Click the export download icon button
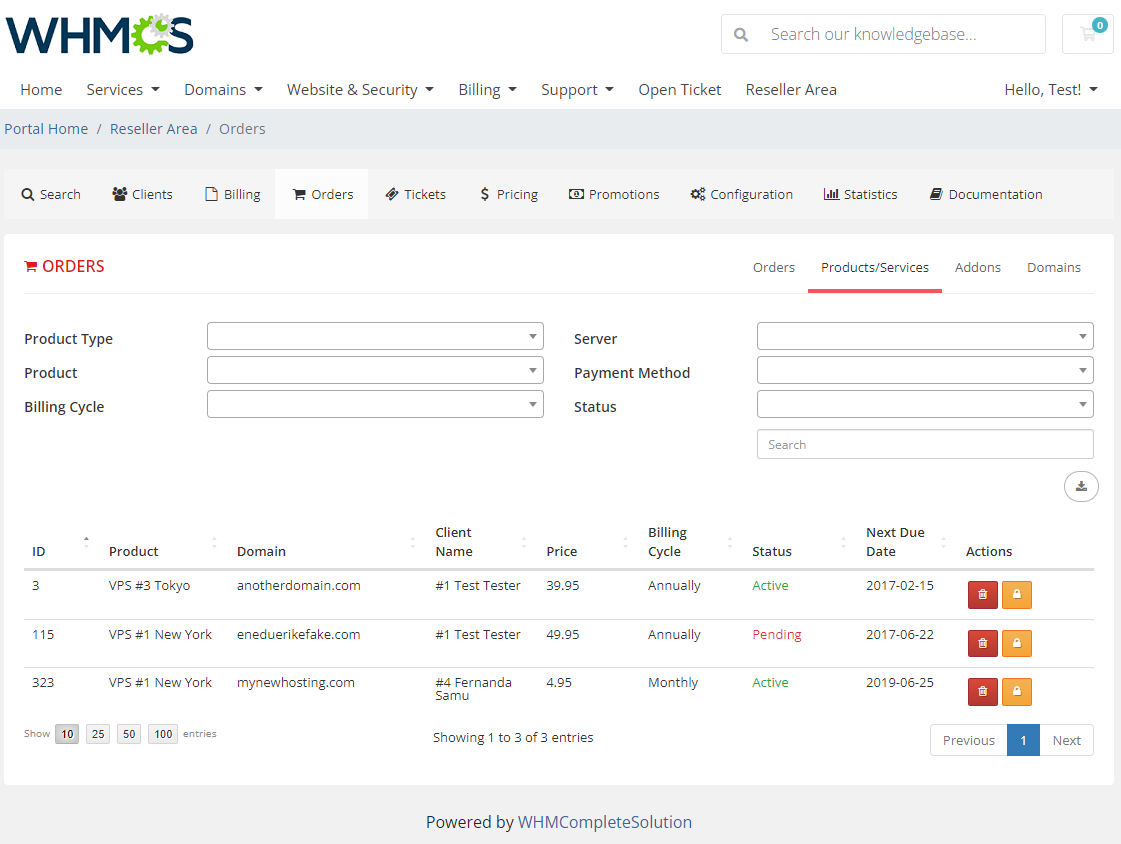This screenshot has height=844, width=1121. coord(1081,487)
